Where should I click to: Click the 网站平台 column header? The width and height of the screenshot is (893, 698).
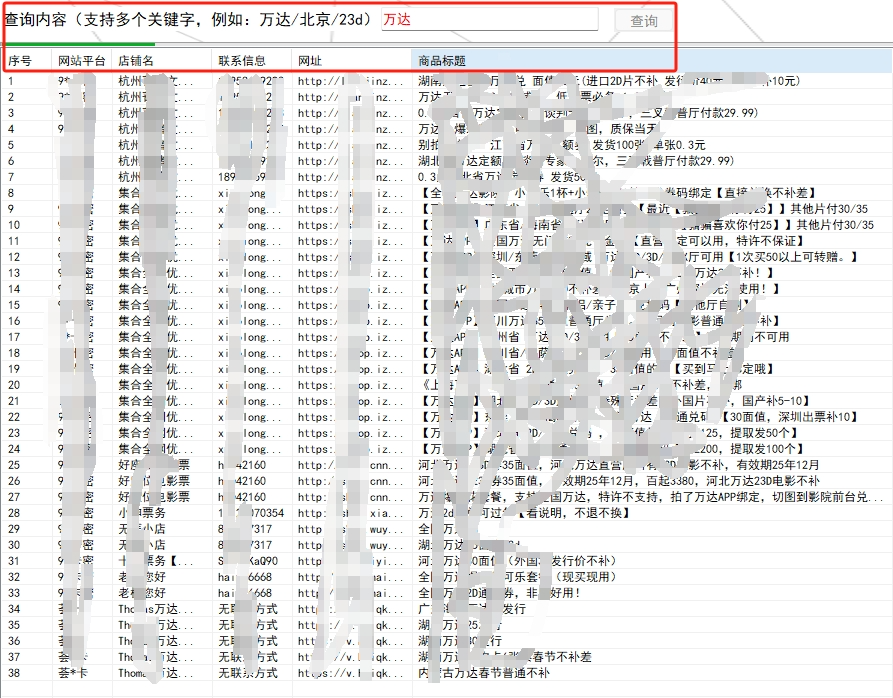pos(82,61)
